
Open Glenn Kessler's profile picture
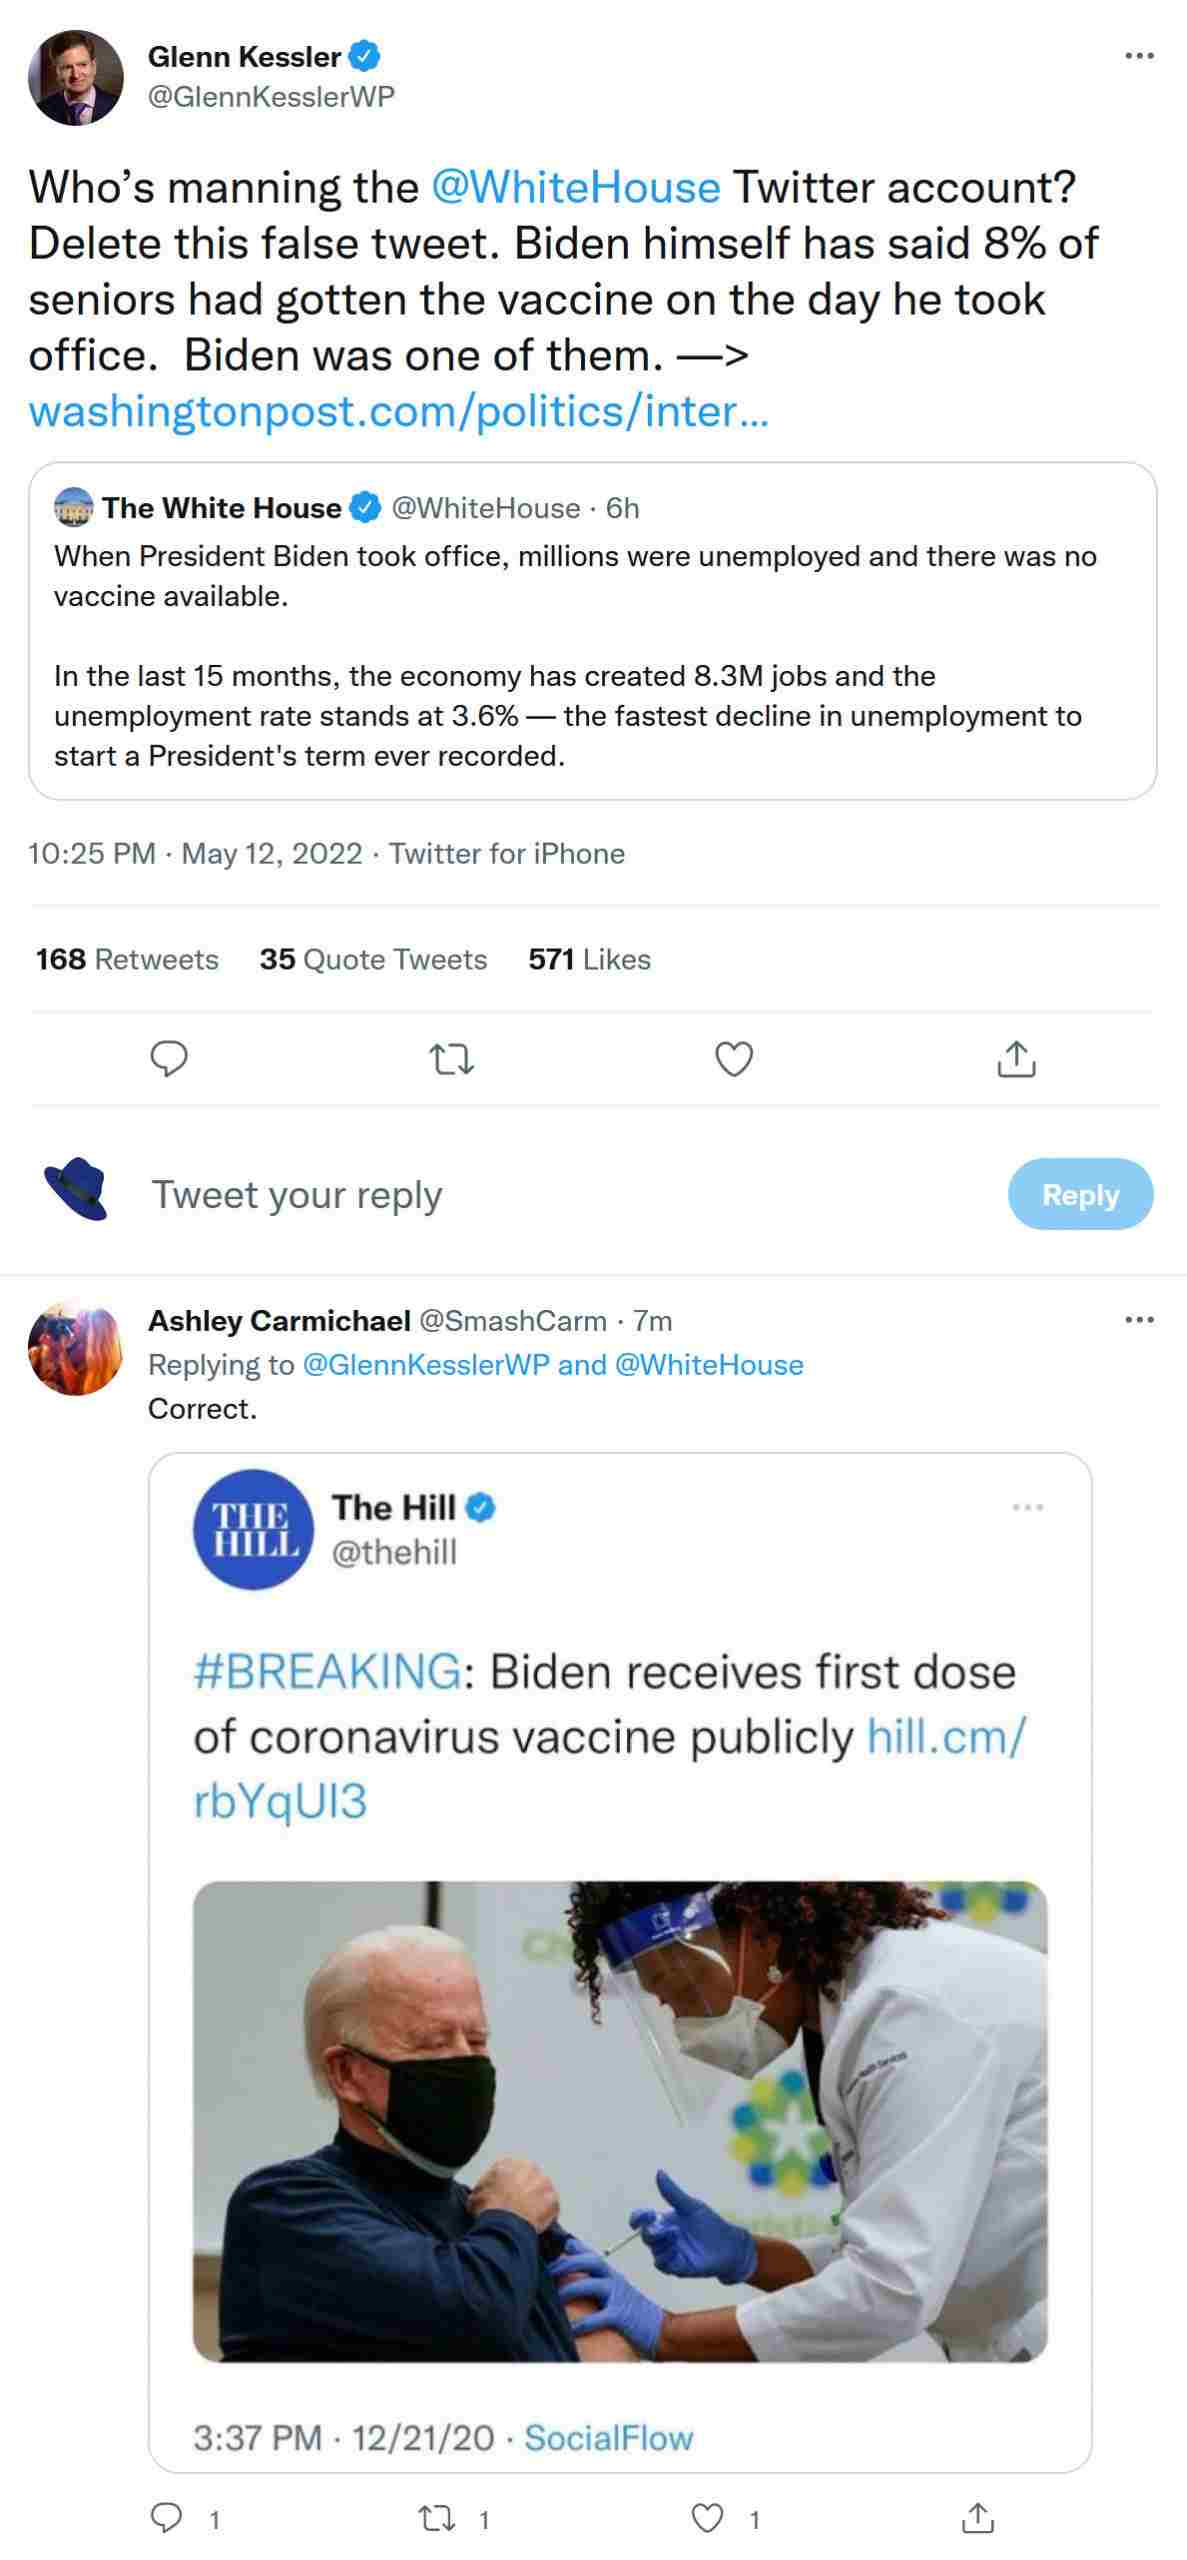76,77
